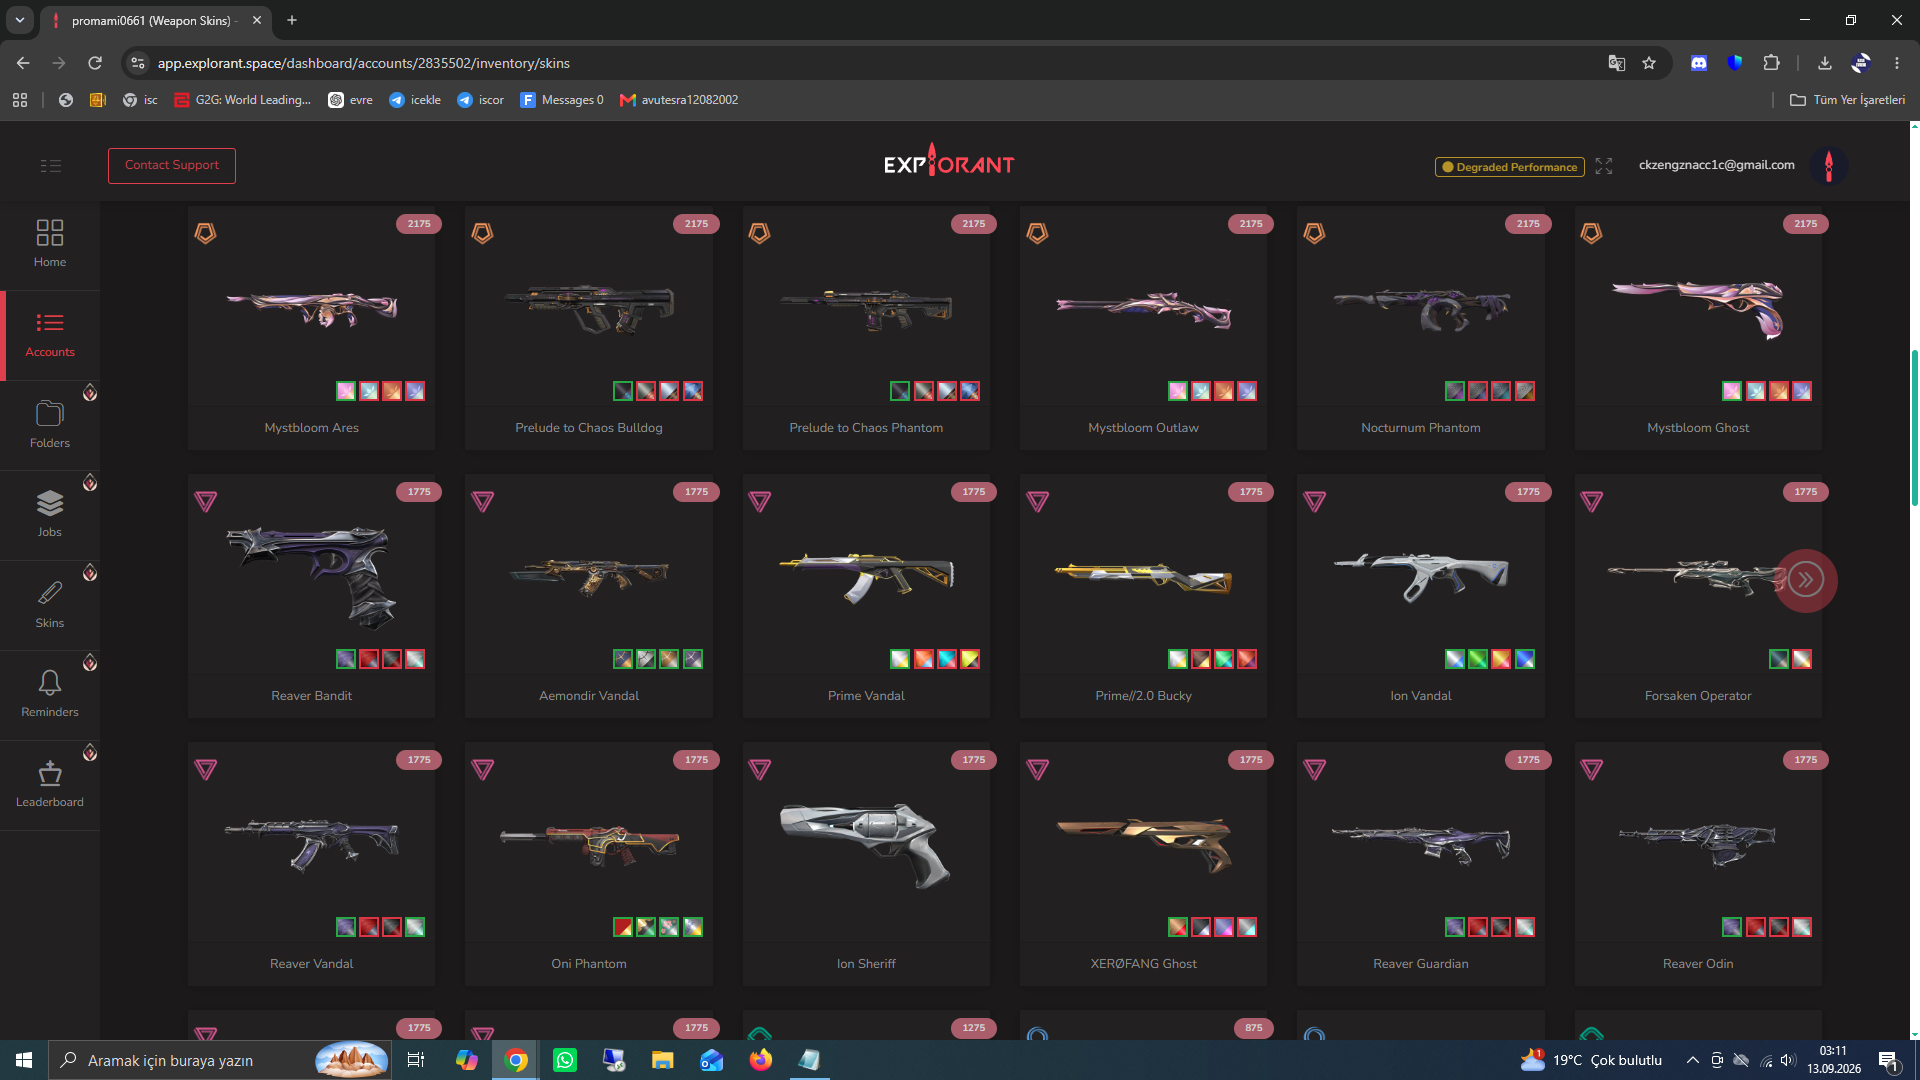Open Tüm Yer İşaretleri bookmarks folder

[1848, 100]
